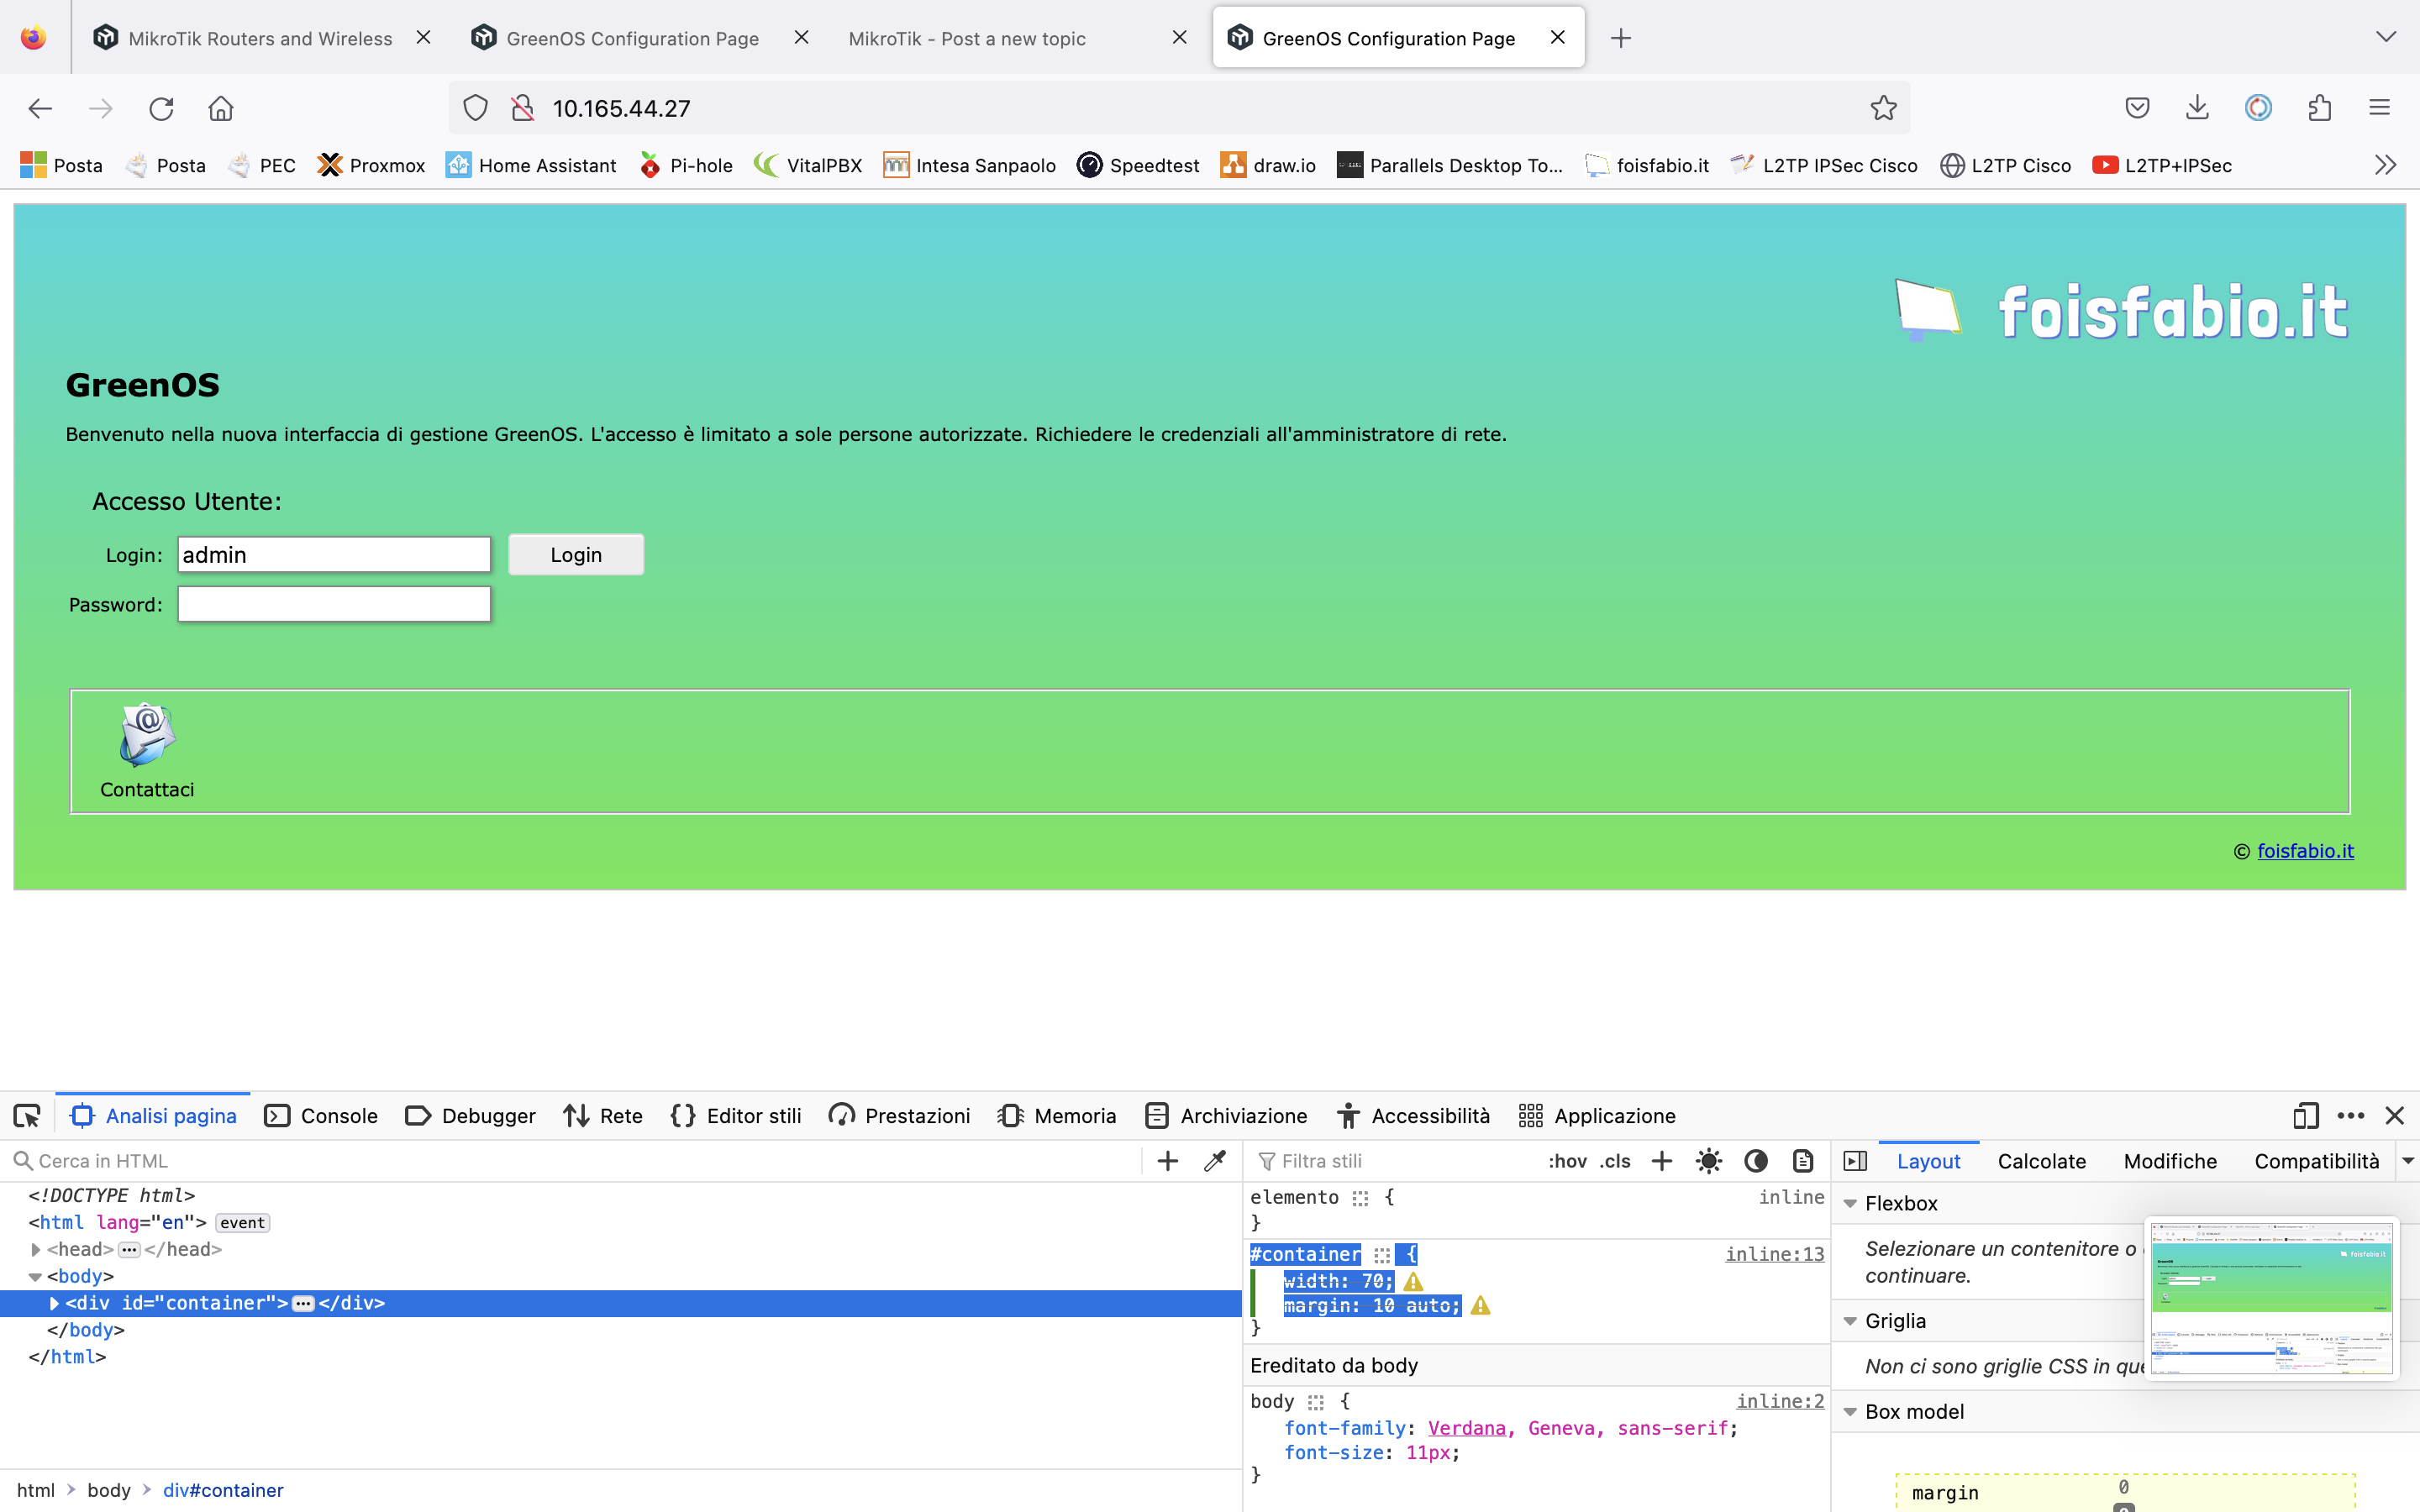Image resolution: width=2420 pixels, height=1512 pixels.
Task: Collapse the Flexbox section
Action: click(x=1853, y=1203)
